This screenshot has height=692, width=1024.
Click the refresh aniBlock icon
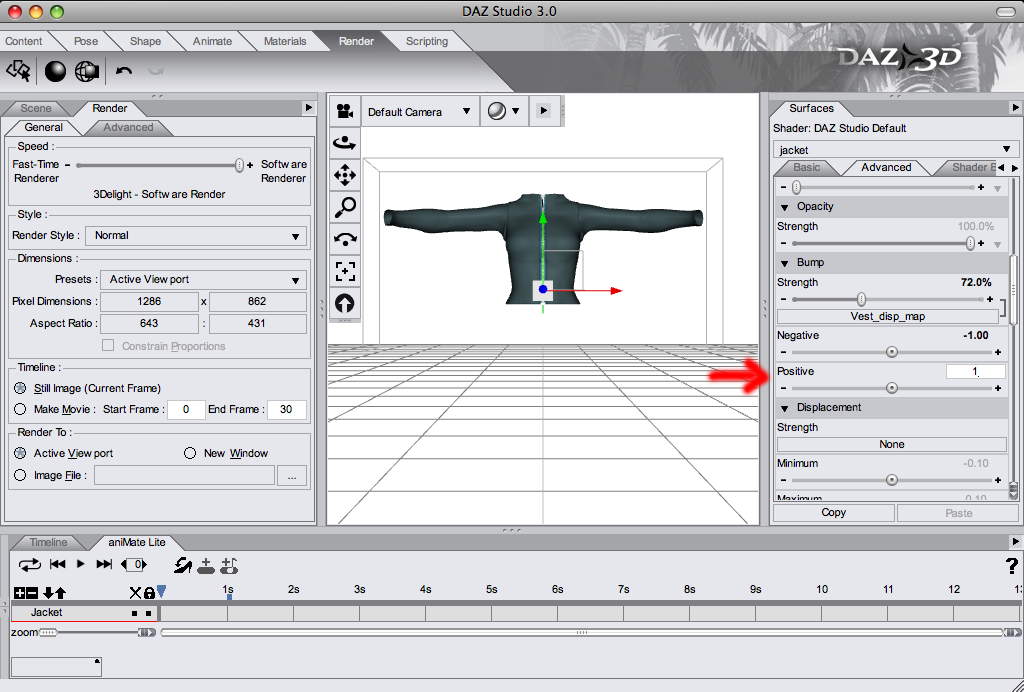(x=183, y=565)
